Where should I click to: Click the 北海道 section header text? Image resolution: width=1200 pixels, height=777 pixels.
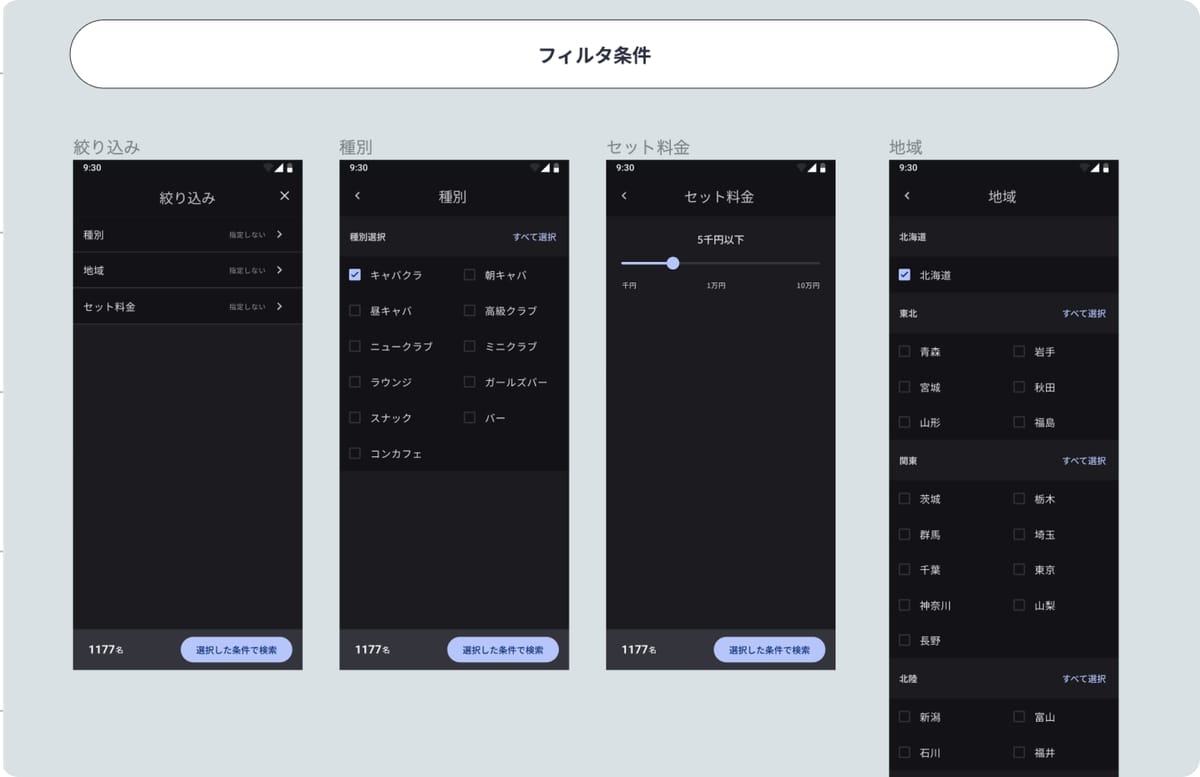913,238
